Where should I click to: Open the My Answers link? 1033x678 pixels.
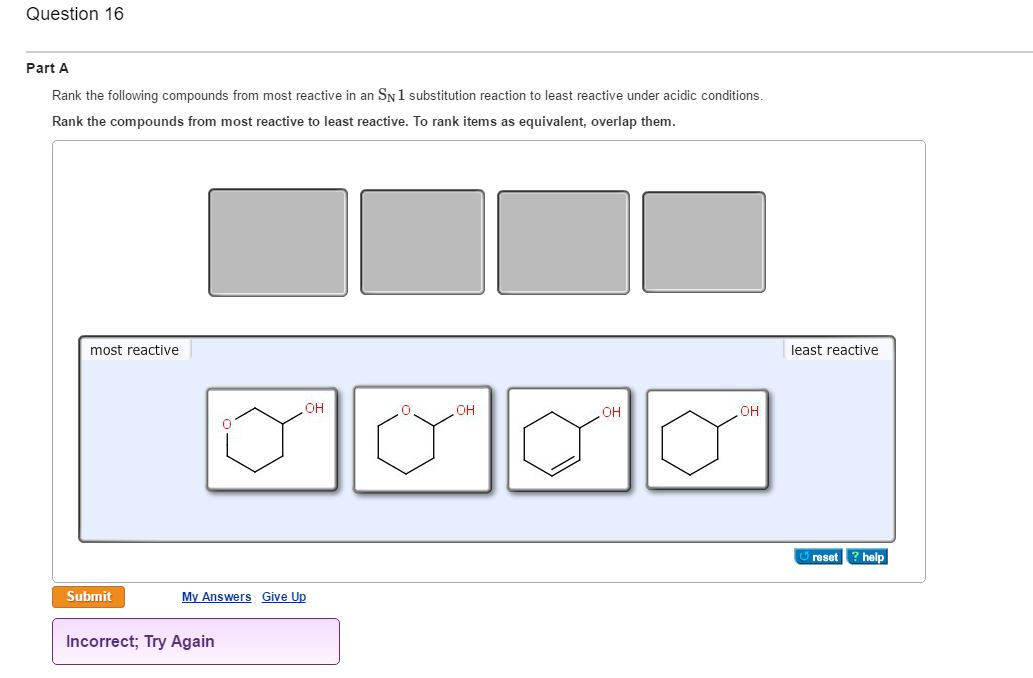click(216, 597)
